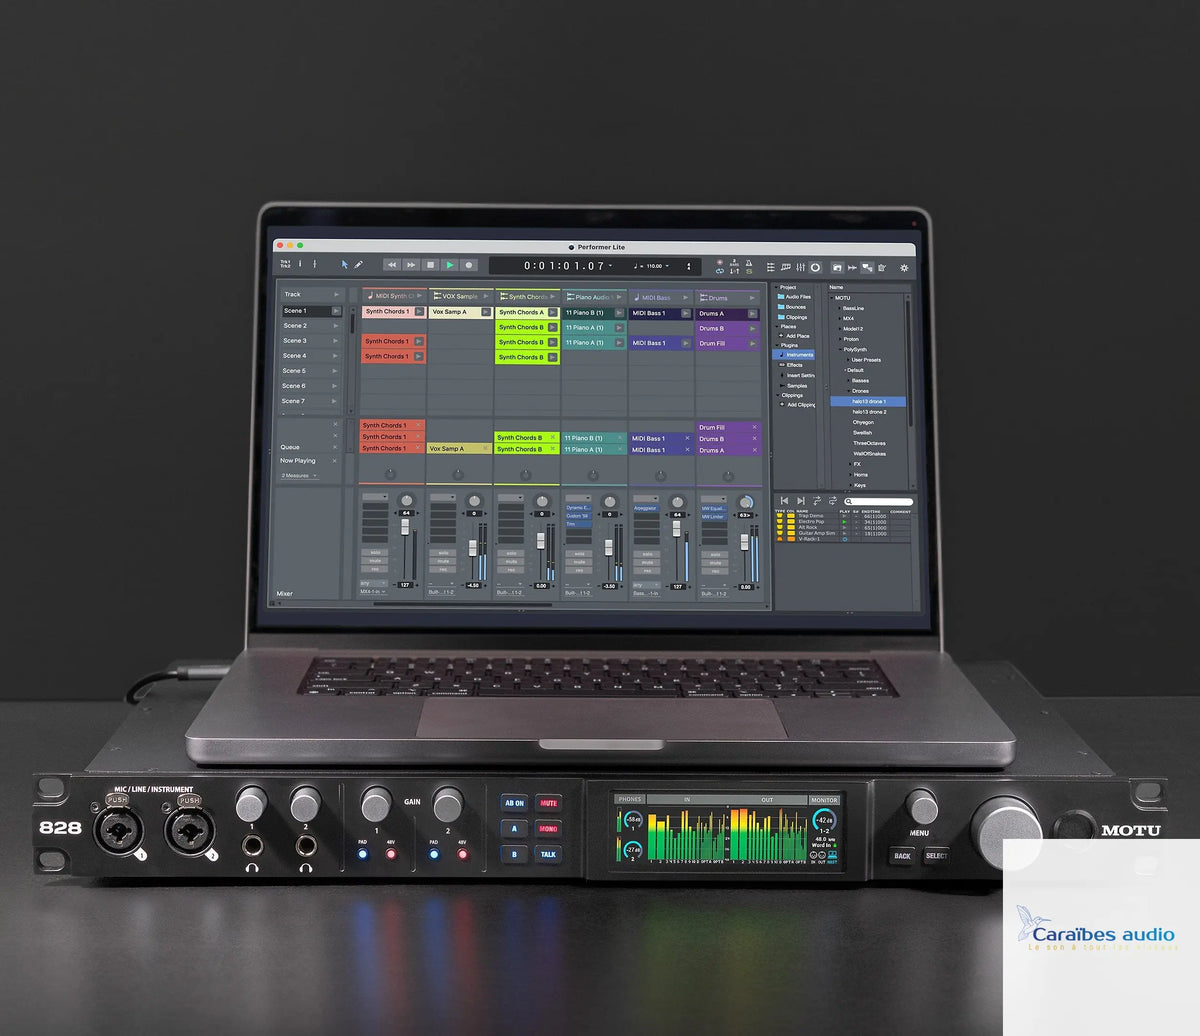This screenshot has width=1200, height=1036.
Task: Click the search field in chunks panel
Action: tap(878, 501)
